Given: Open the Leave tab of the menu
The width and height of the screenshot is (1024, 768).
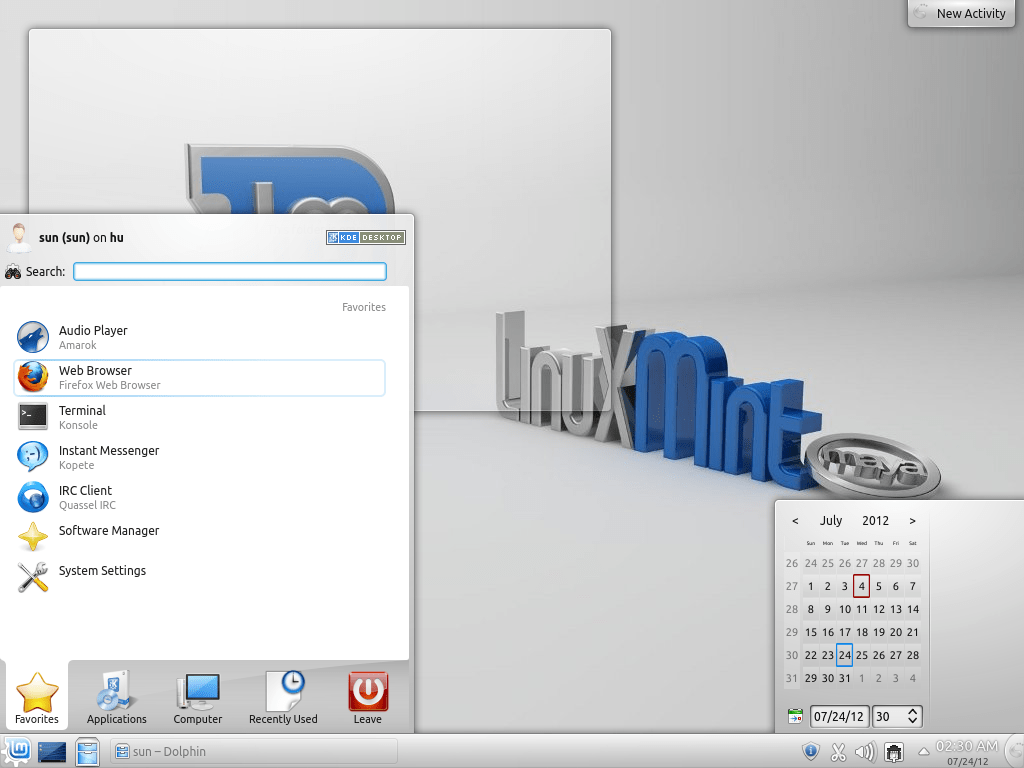Looking at the screenshot, I should tap(367, 697).
